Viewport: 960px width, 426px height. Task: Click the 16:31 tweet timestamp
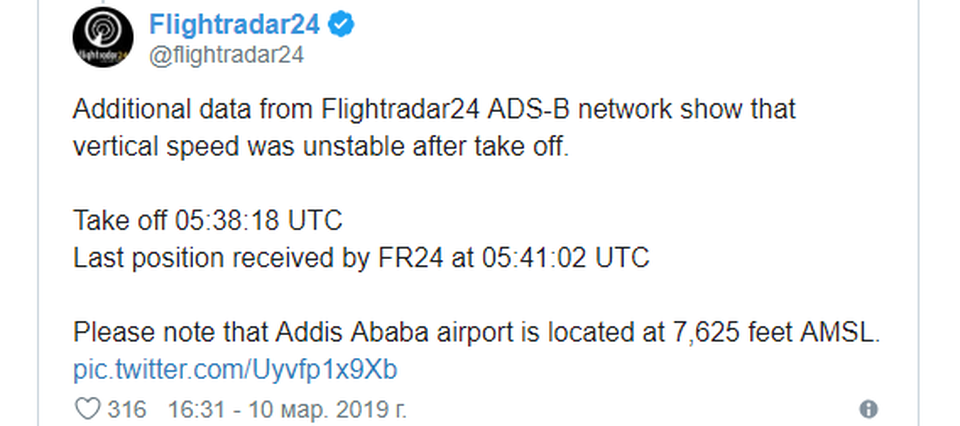click(x=191, y=410)
